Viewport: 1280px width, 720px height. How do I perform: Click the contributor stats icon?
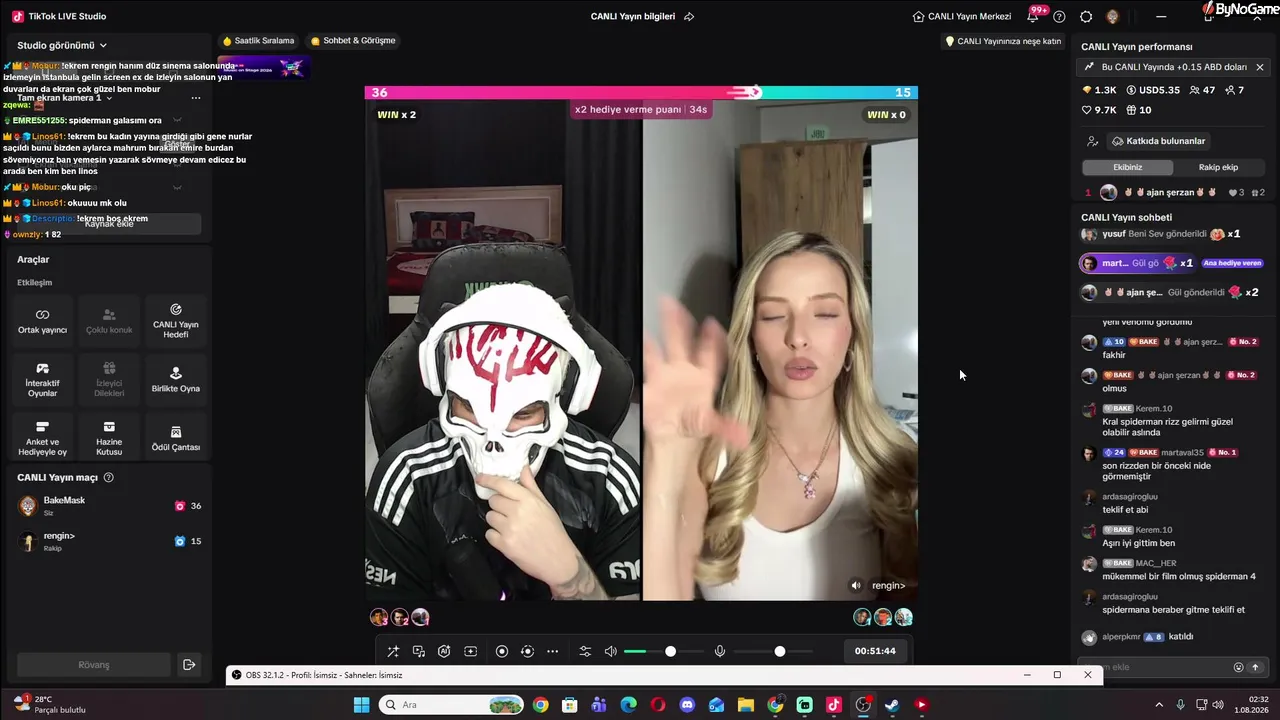tap(1093, 141)
